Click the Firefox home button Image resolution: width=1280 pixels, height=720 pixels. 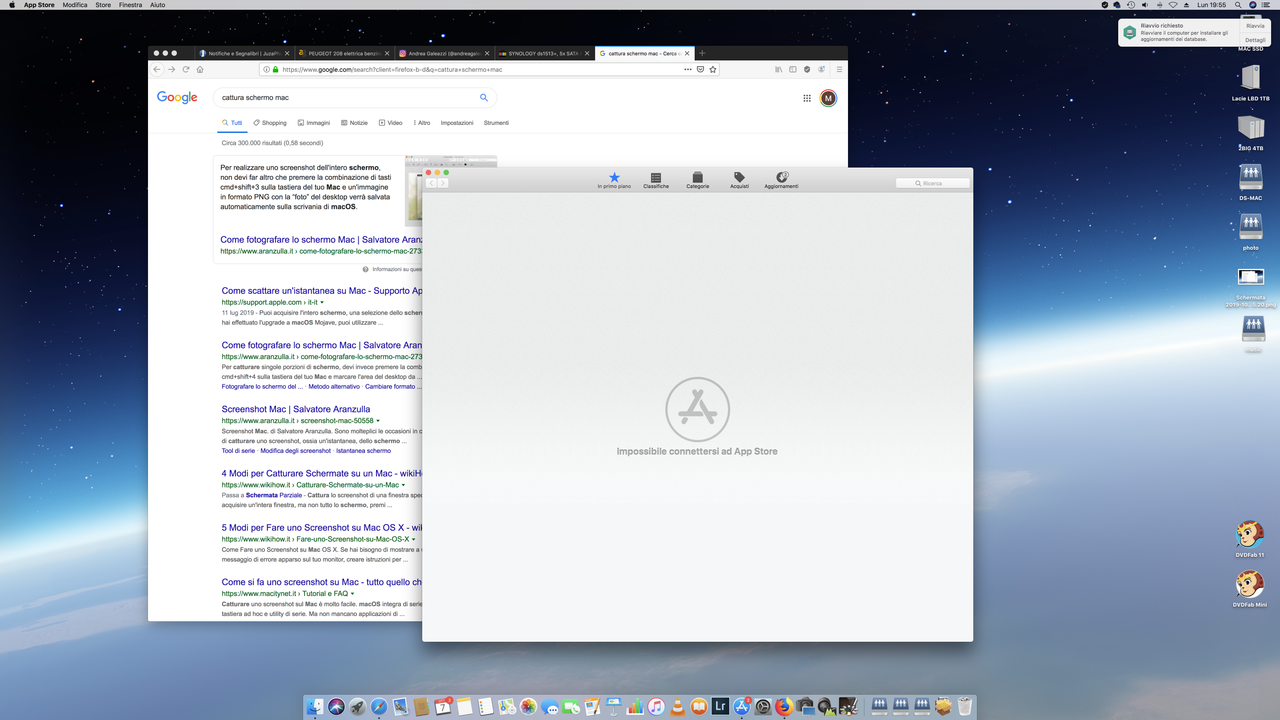200,69
